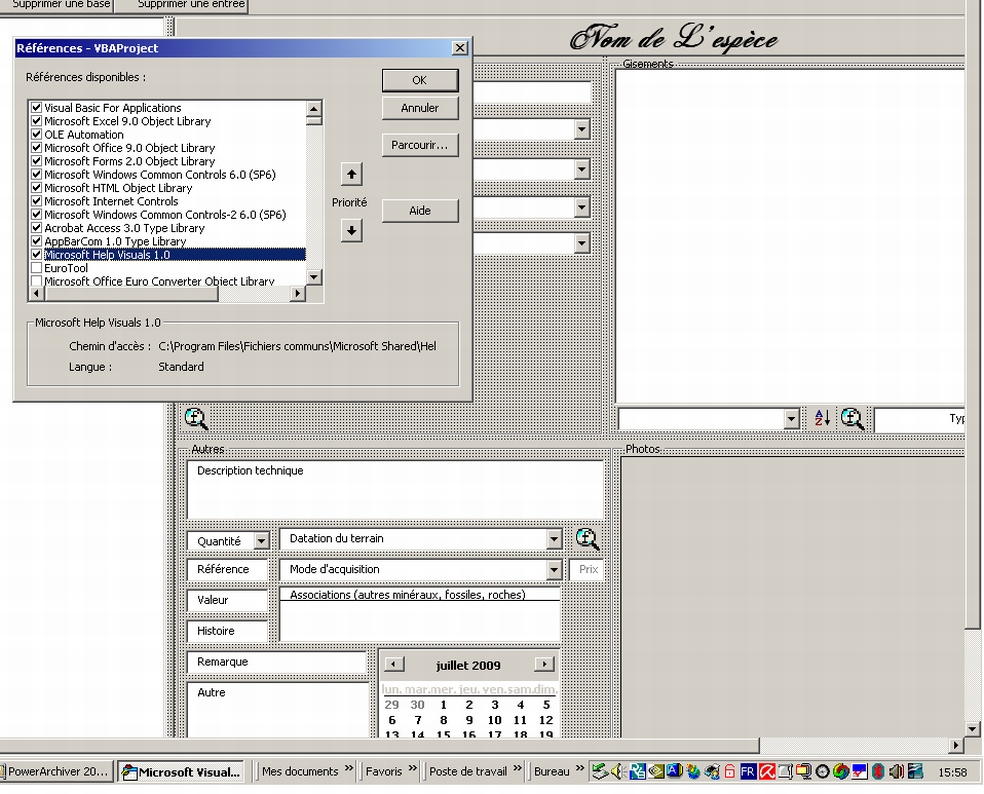The image size is (984, 794).
Task: Click into the Histoire field
Action: [227, 631]
